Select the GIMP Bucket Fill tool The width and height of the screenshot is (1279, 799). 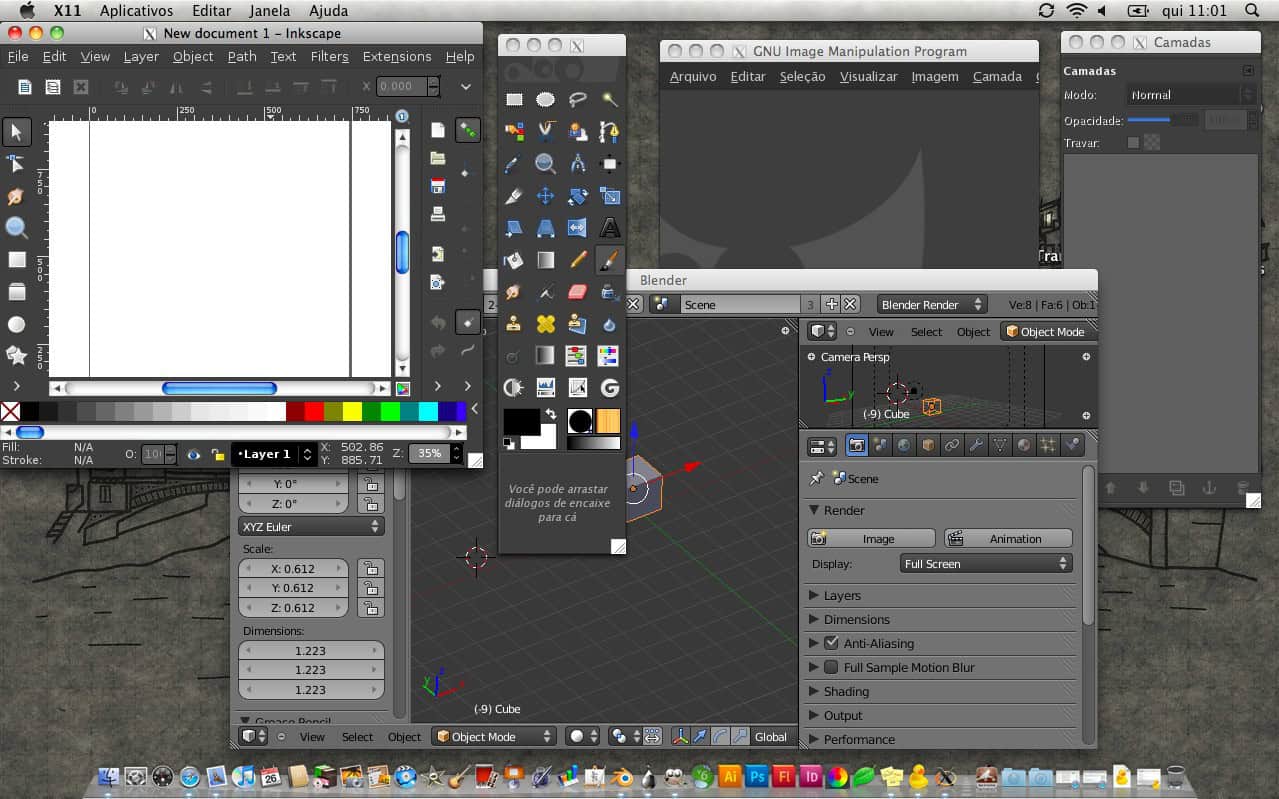click(x=514, y=260)
